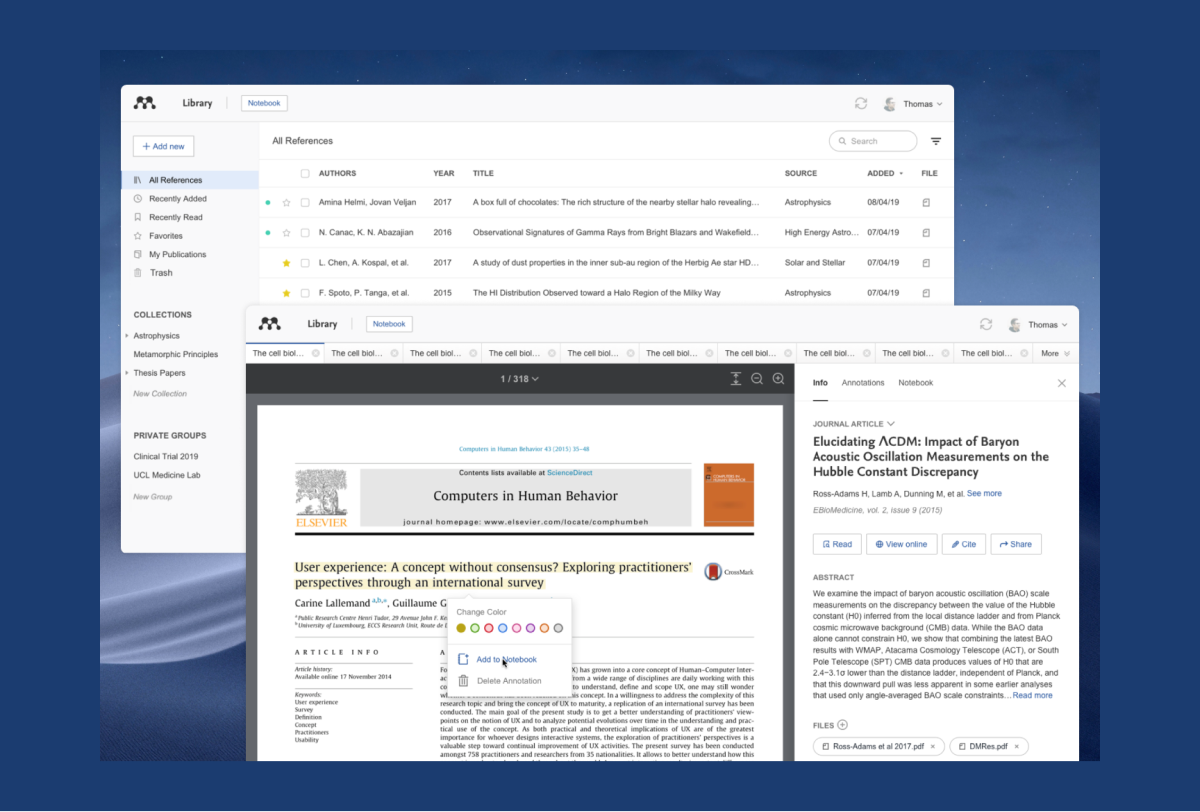Open PDF file icon for Amina Helmi row
The height and width of the screenshot is (812, 1200).
(x=926, y=203)
